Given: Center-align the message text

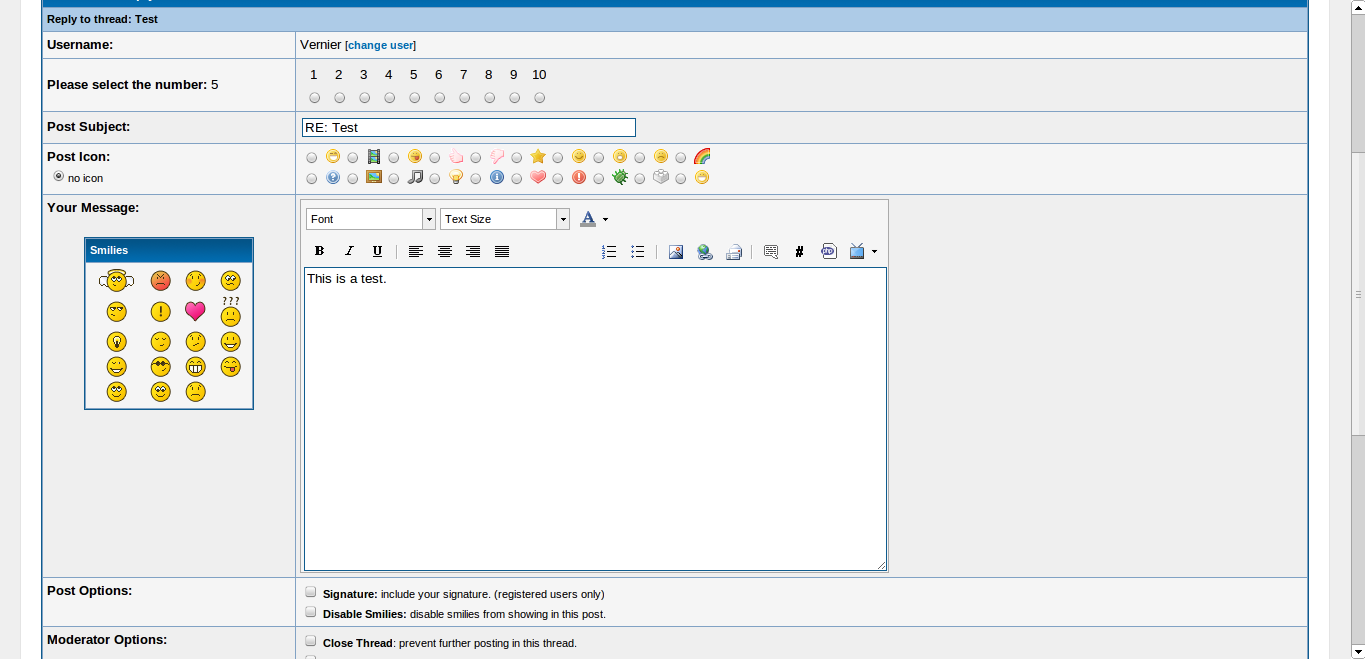Looking at the screenshot, I should tap(445, 252).
